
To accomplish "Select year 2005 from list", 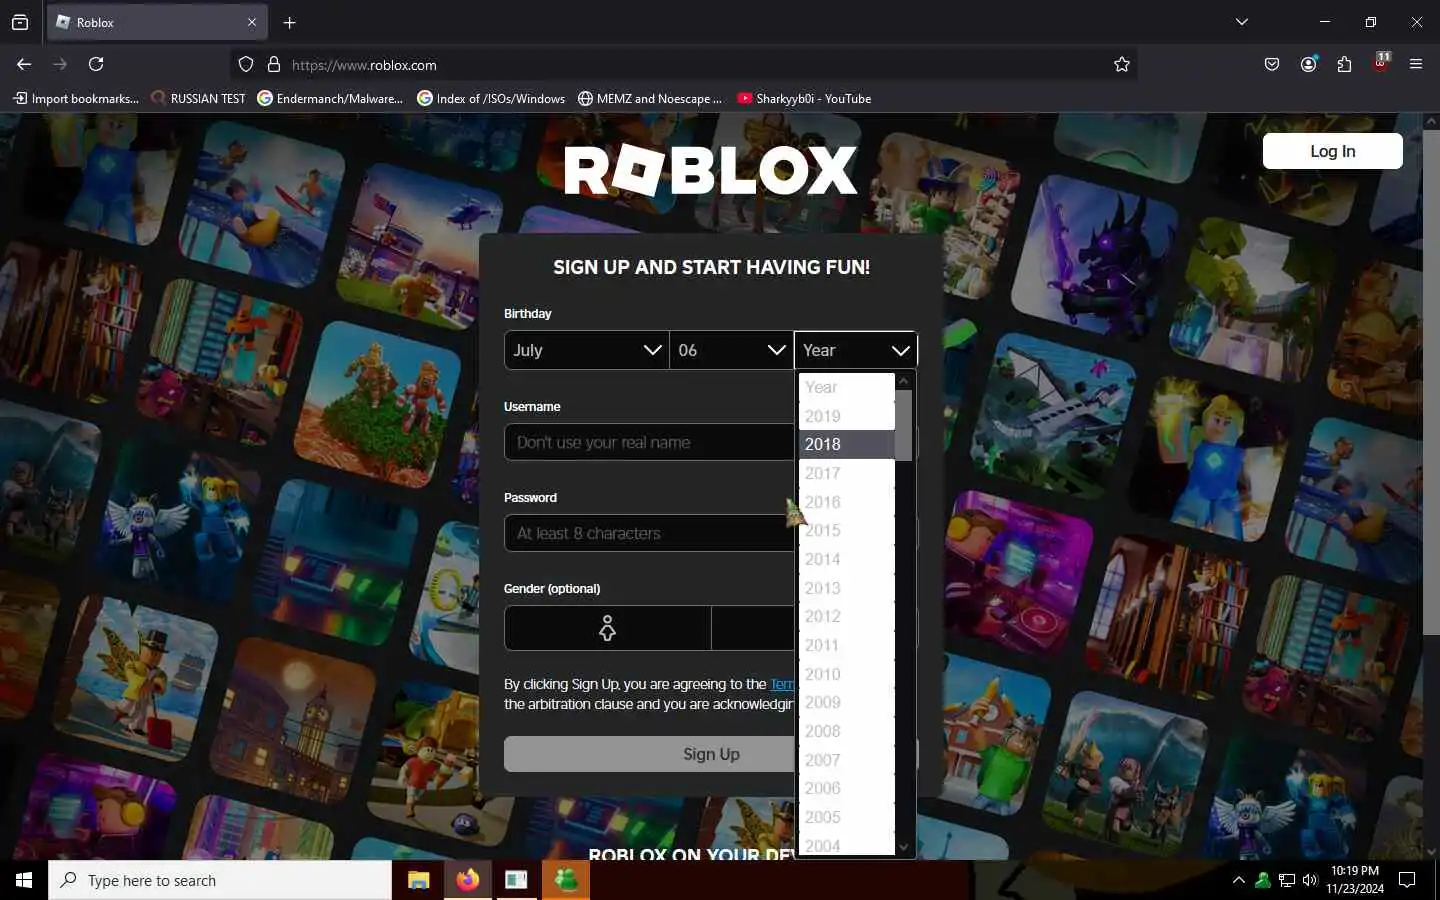I will pos(846,817).
